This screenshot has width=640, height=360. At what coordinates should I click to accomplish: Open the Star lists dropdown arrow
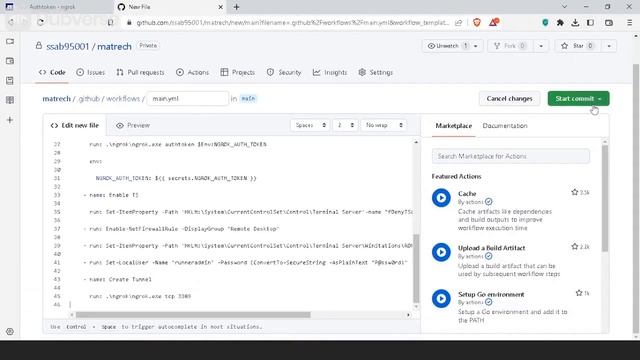[609, 46]
